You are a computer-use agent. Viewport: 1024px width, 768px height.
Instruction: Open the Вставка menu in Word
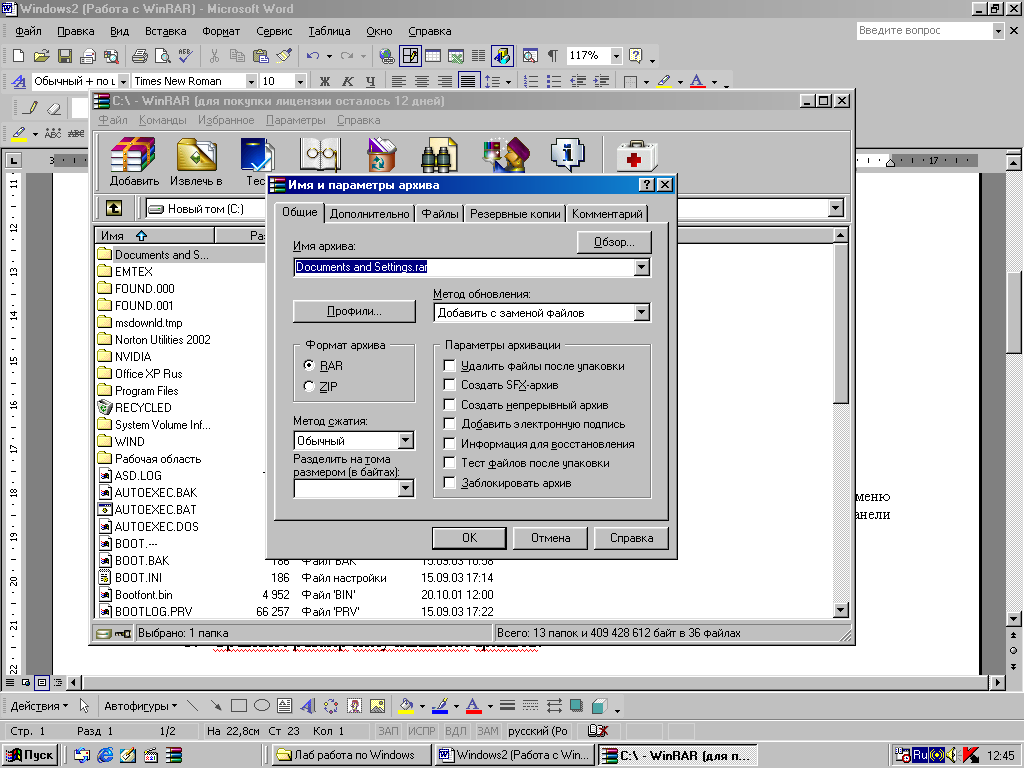[165, 31]
